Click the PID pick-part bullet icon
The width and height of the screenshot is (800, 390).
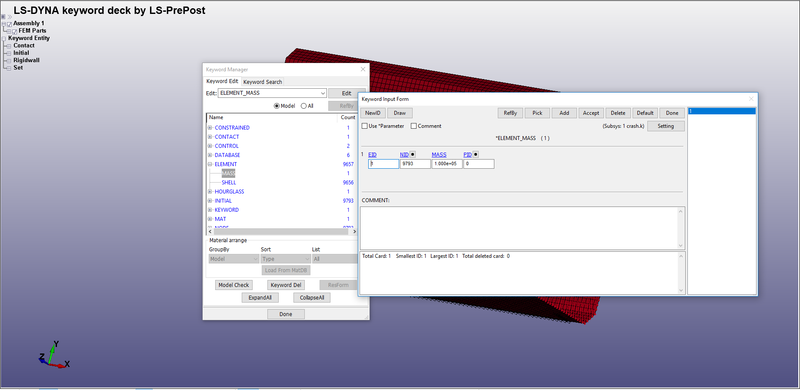[x=476, y=154]
